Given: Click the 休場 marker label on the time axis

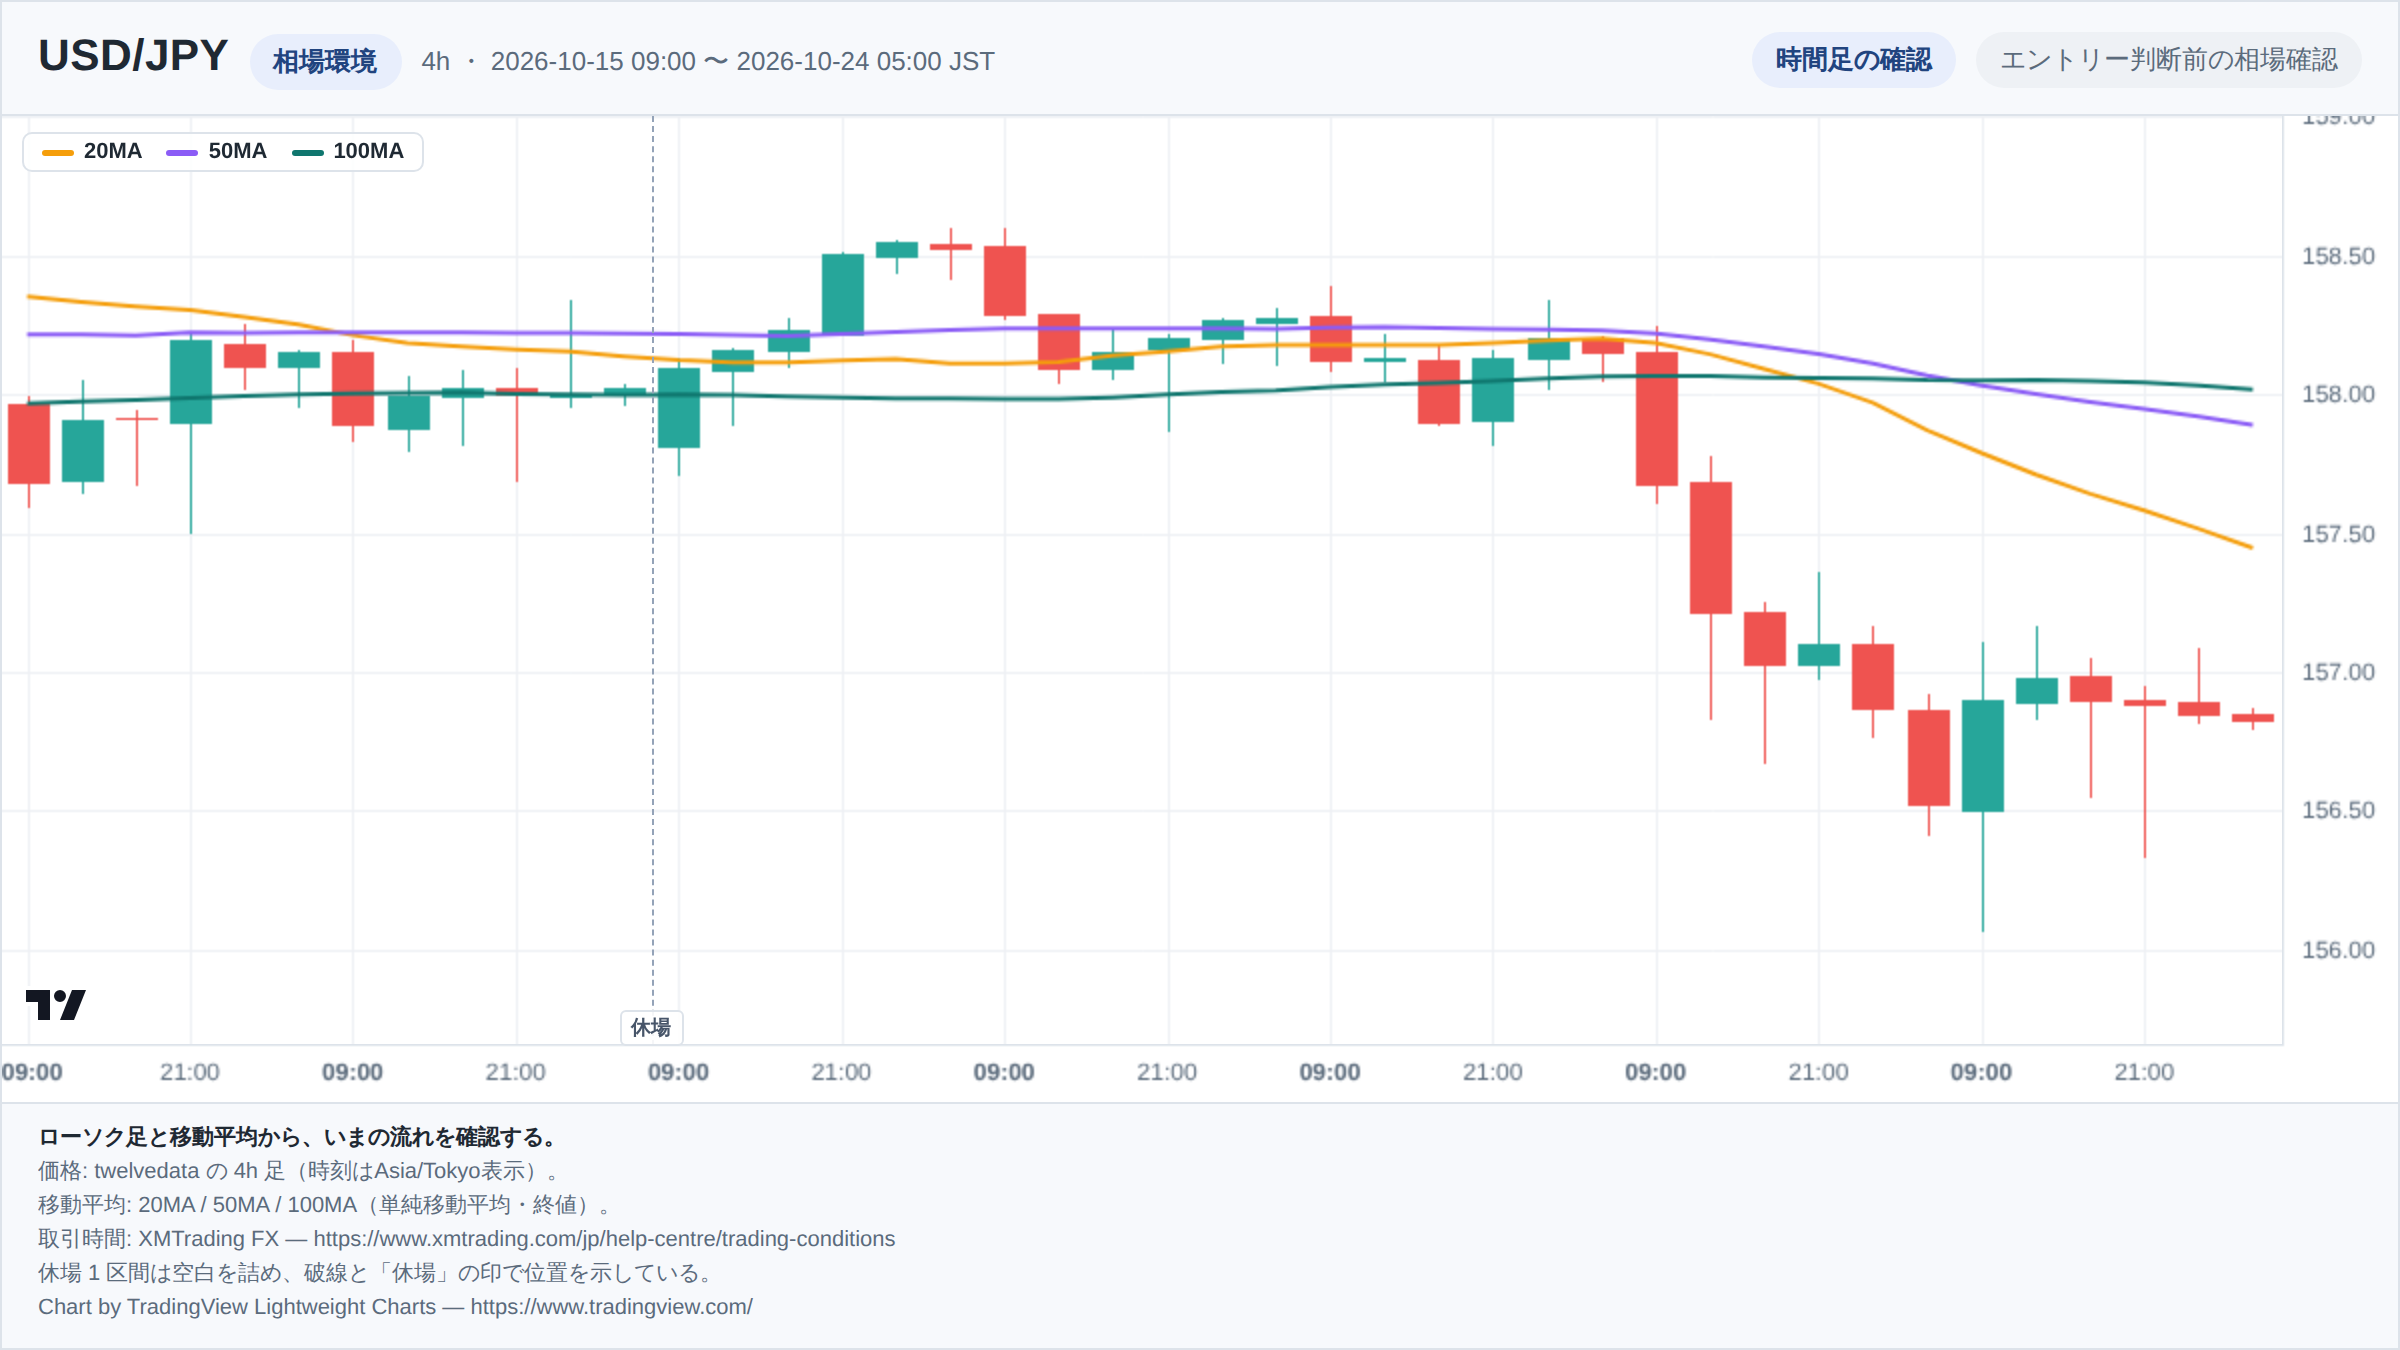Looking at the screenshot, I should [x=651, y=1027].
